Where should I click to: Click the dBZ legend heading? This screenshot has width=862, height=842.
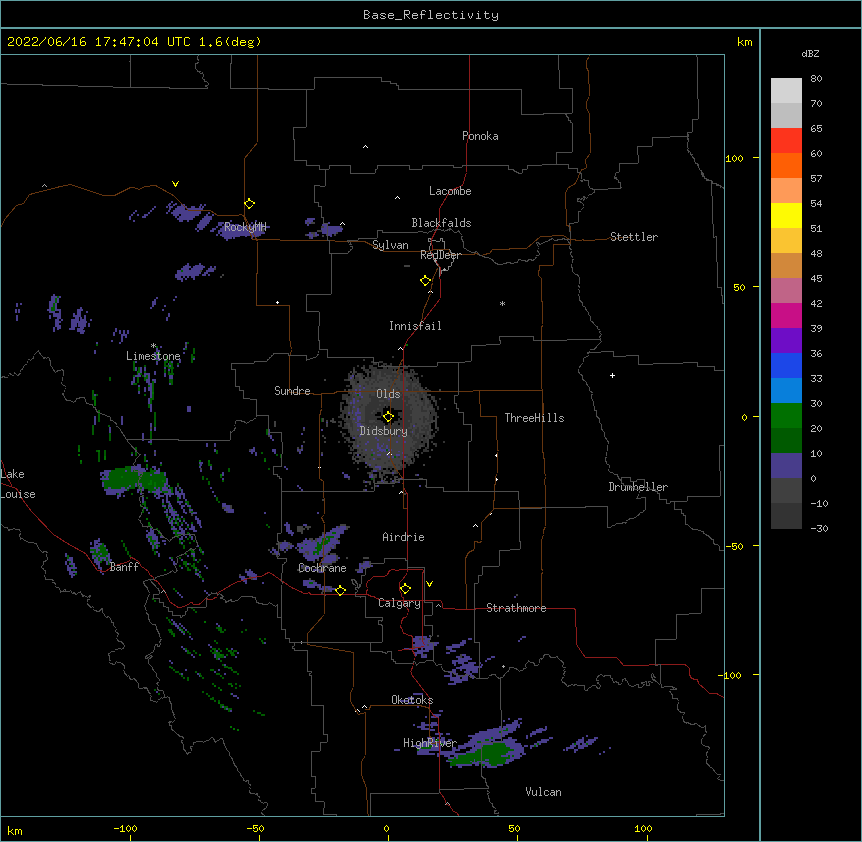point(810,54)
